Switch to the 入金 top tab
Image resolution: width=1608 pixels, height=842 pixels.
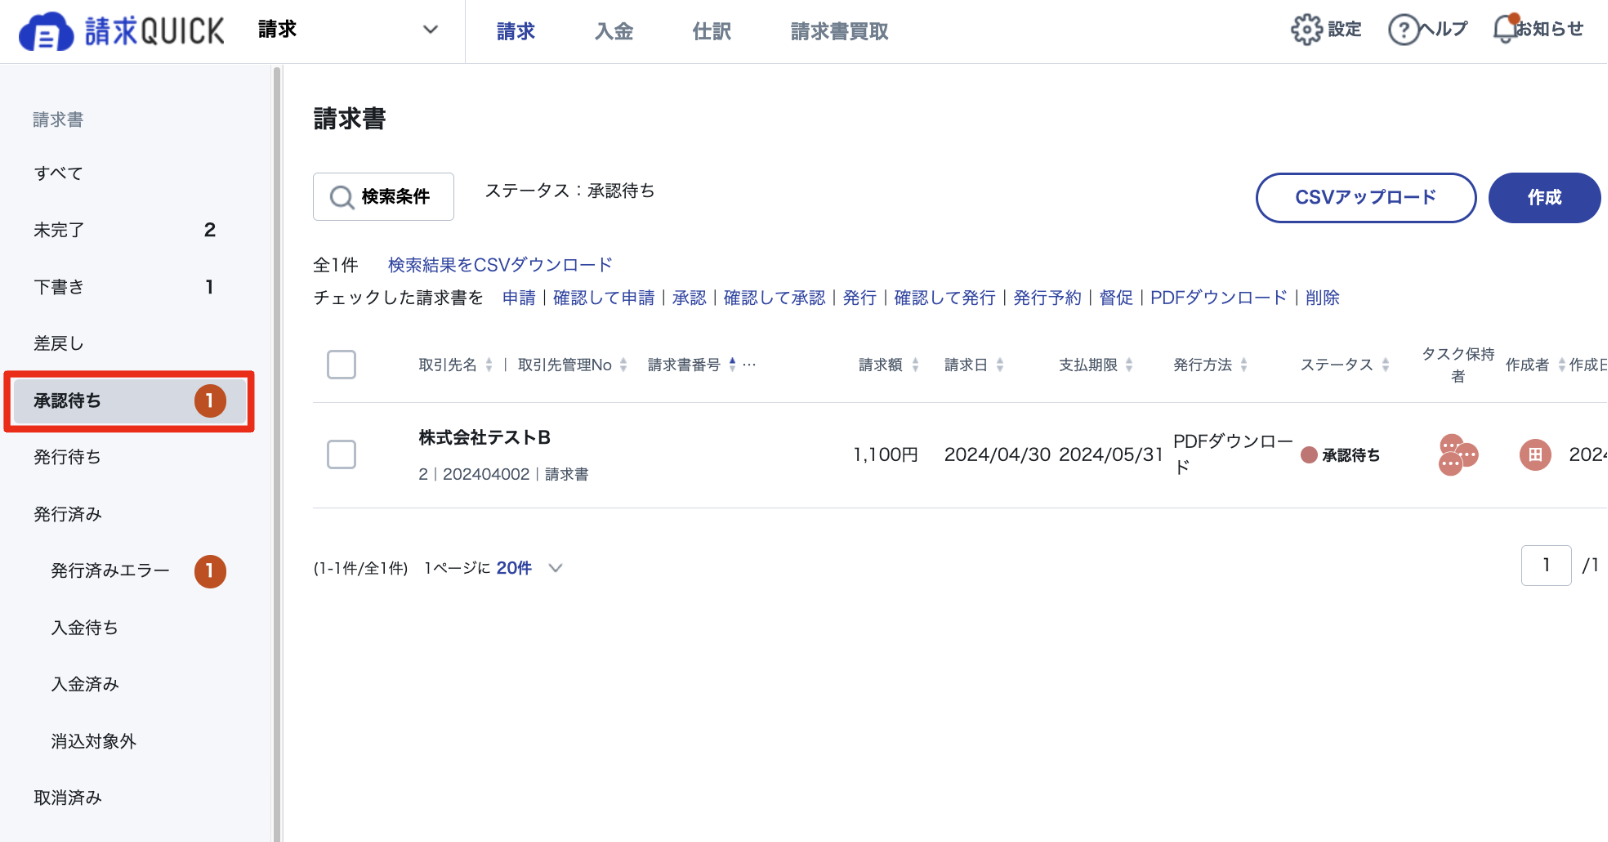(x=614, y=32)
